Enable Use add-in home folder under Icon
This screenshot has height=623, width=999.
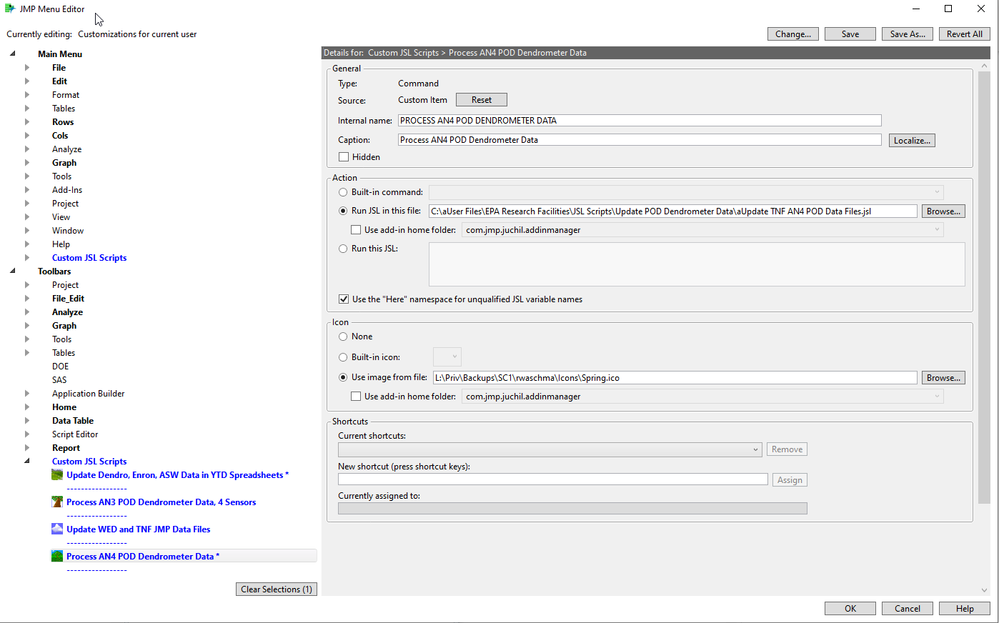coord(356,396)
